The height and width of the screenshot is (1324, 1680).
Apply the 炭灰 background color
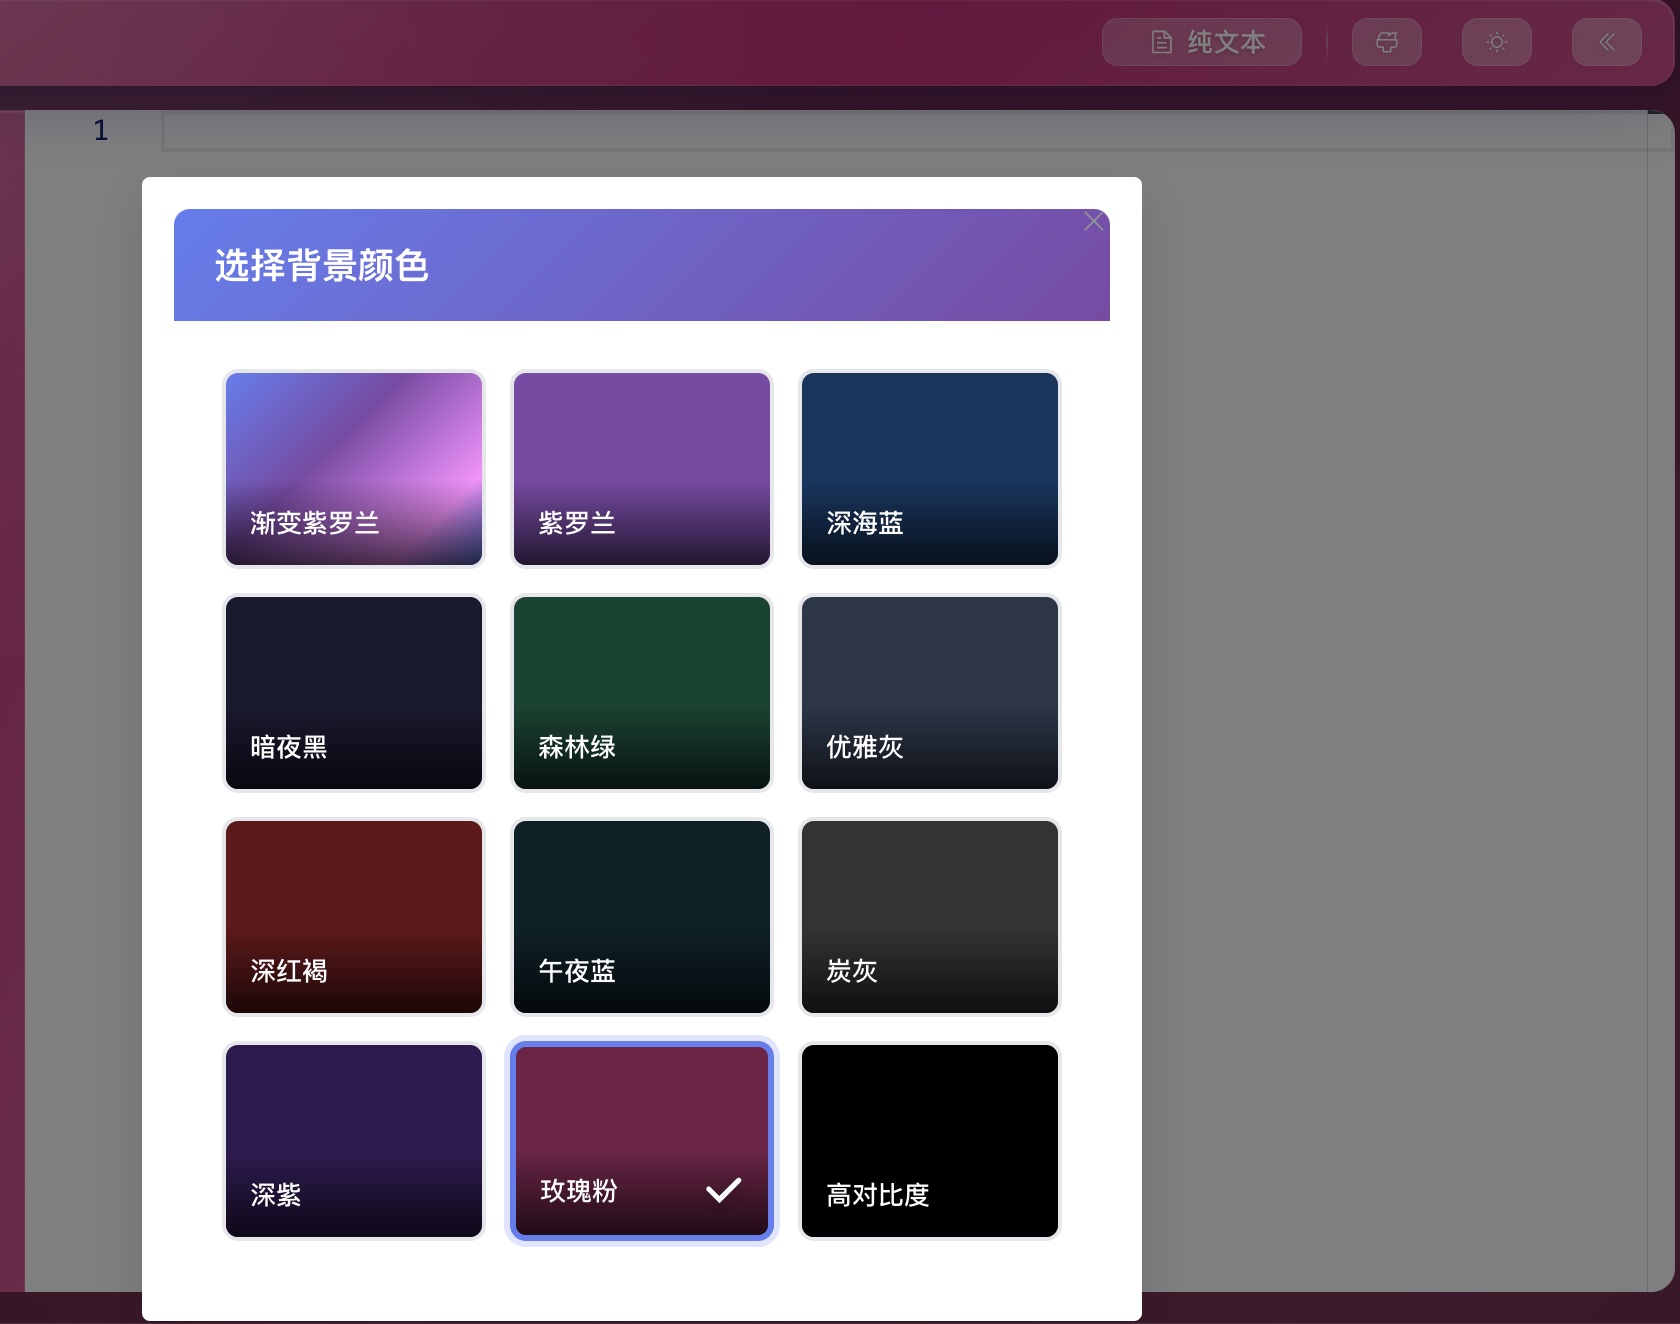[930, 916]
